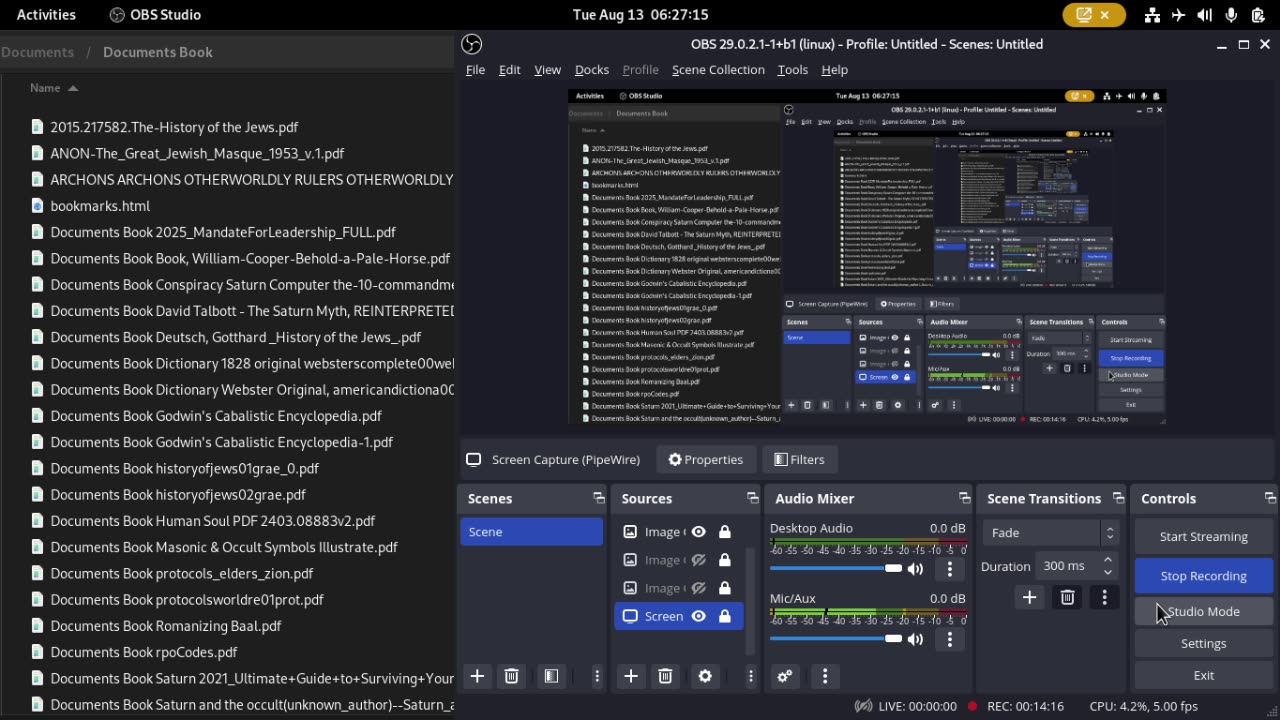Click the OBS preview canvas

866,256
